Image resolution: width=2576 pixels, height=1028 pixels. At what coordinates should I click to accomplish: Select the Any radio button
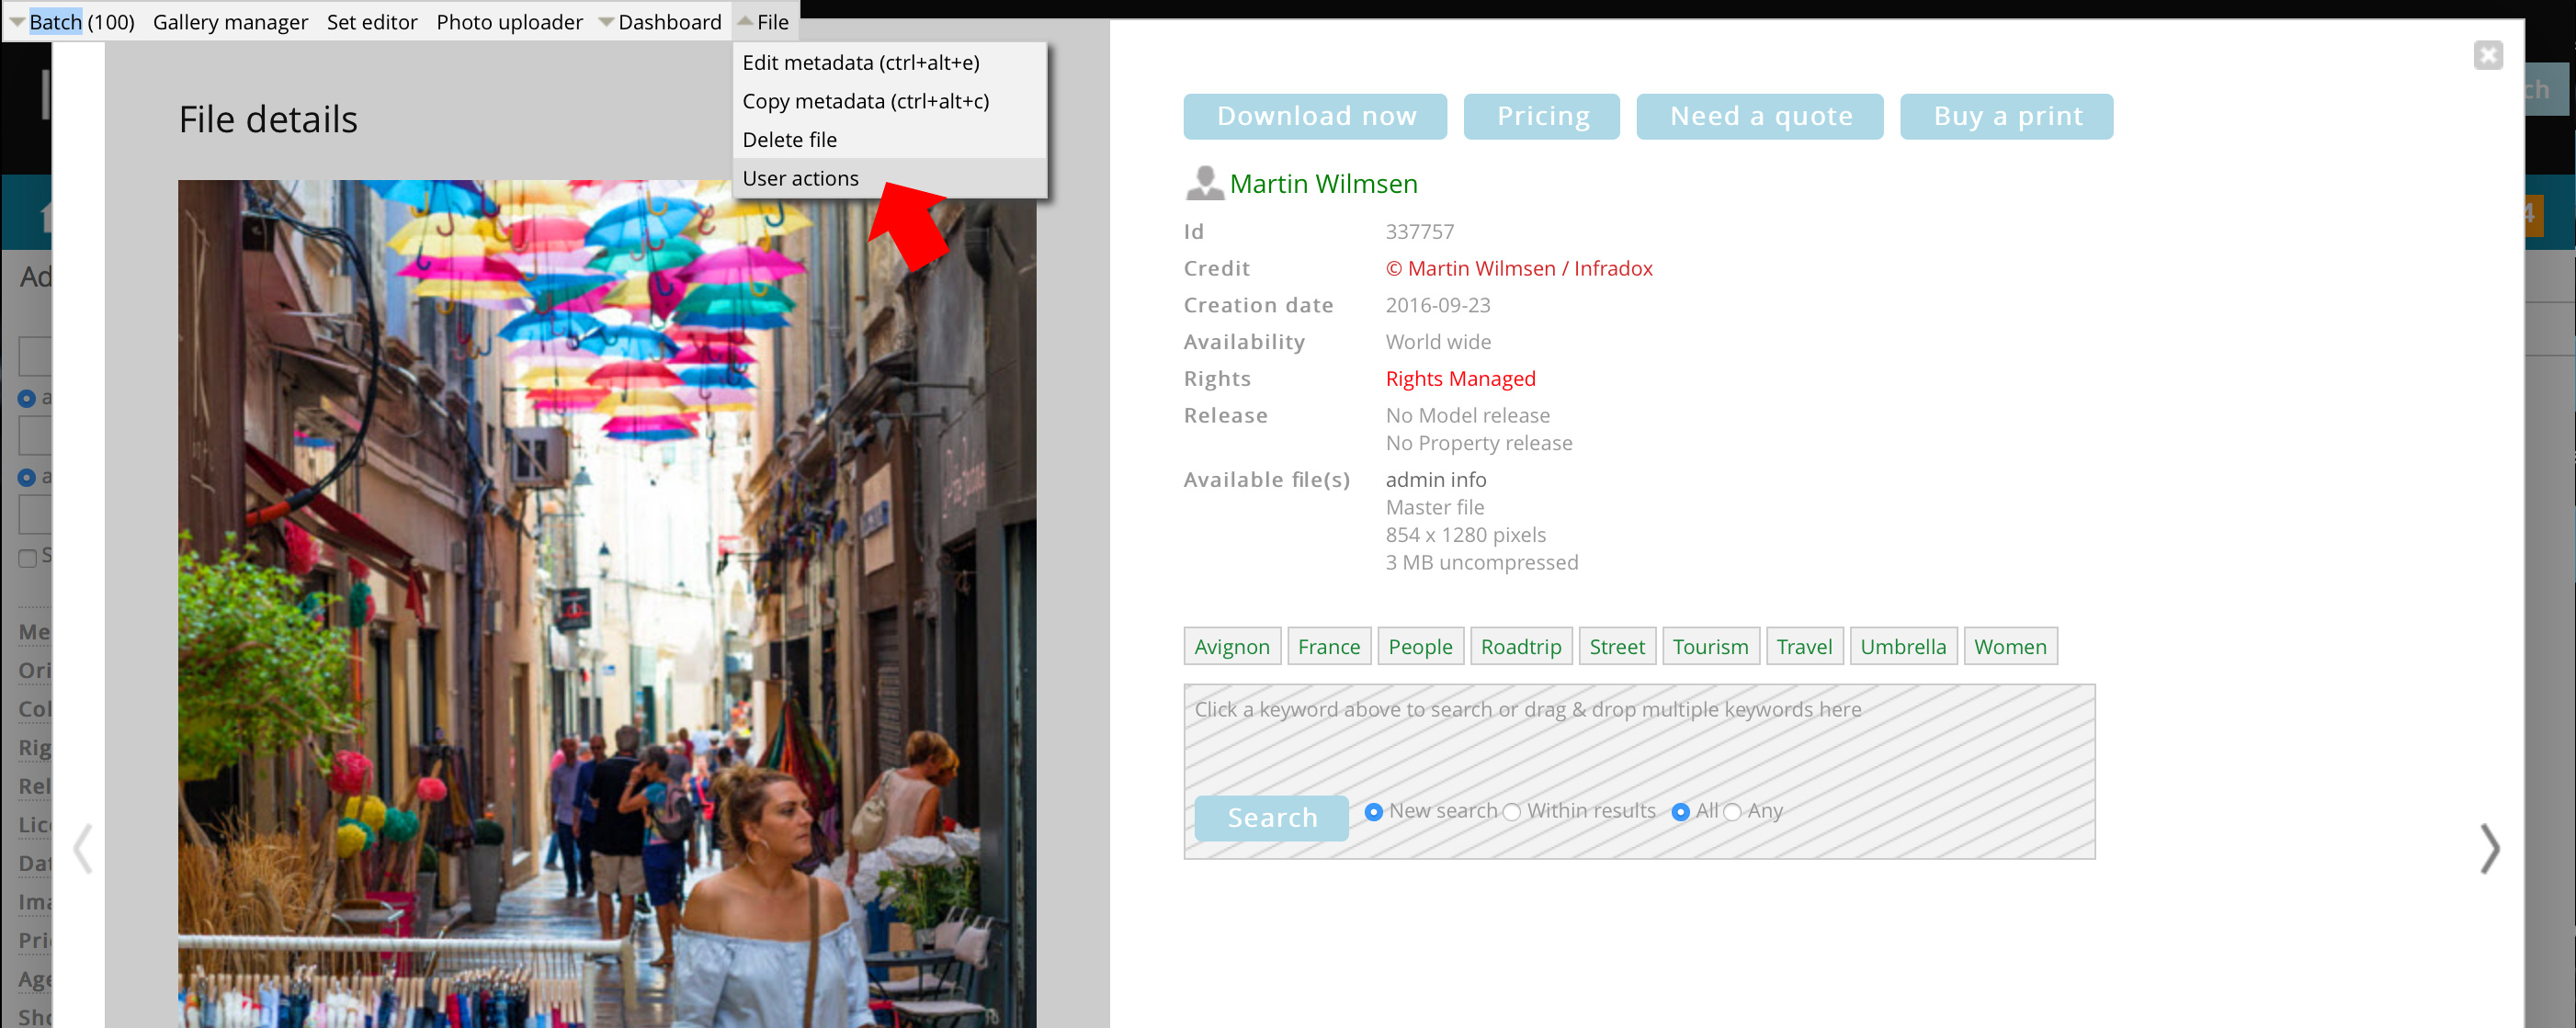[x=1732, y=811]
